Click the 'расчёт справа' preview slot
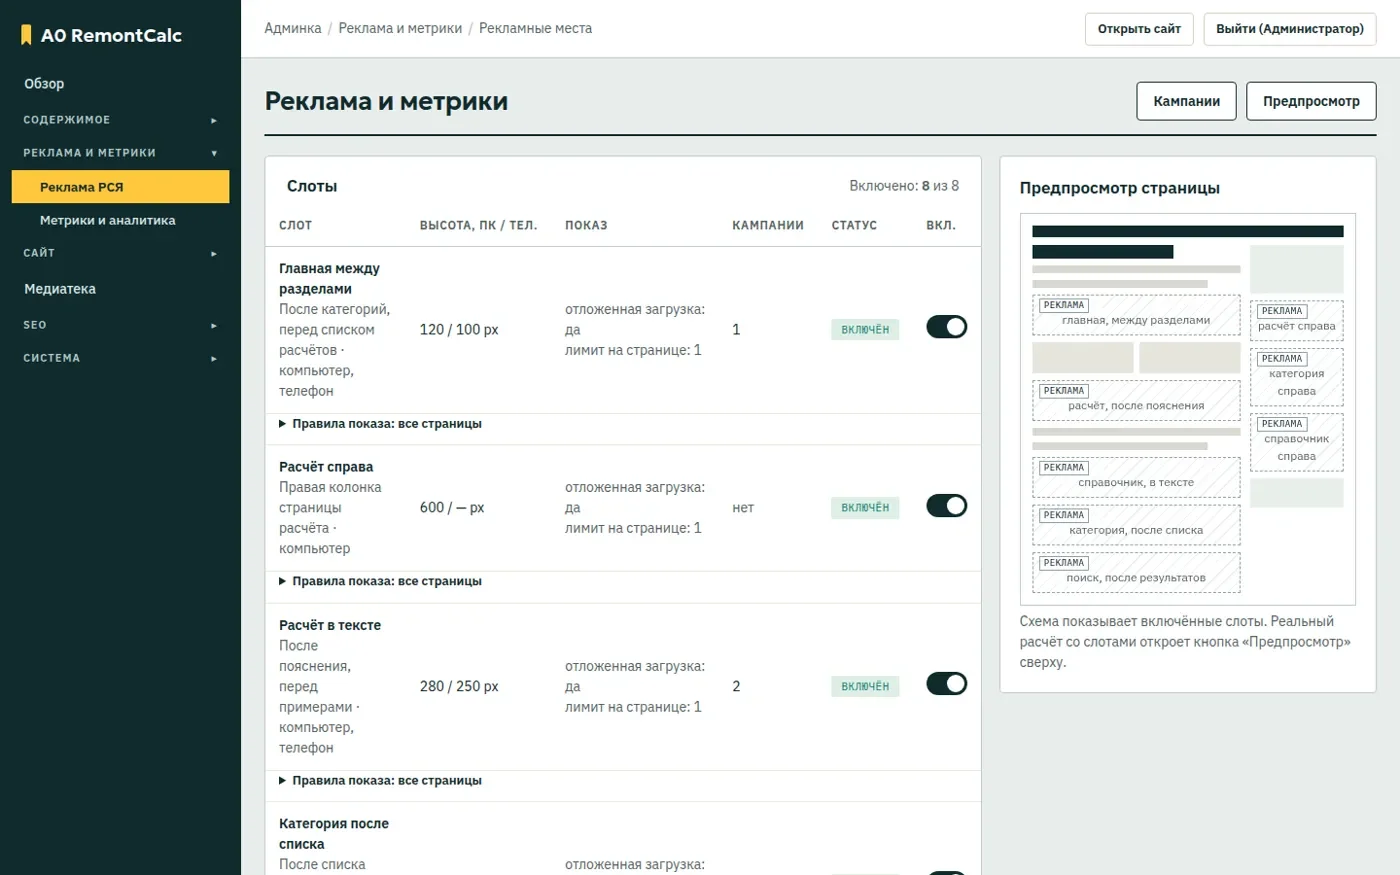 coord(1297,321)
